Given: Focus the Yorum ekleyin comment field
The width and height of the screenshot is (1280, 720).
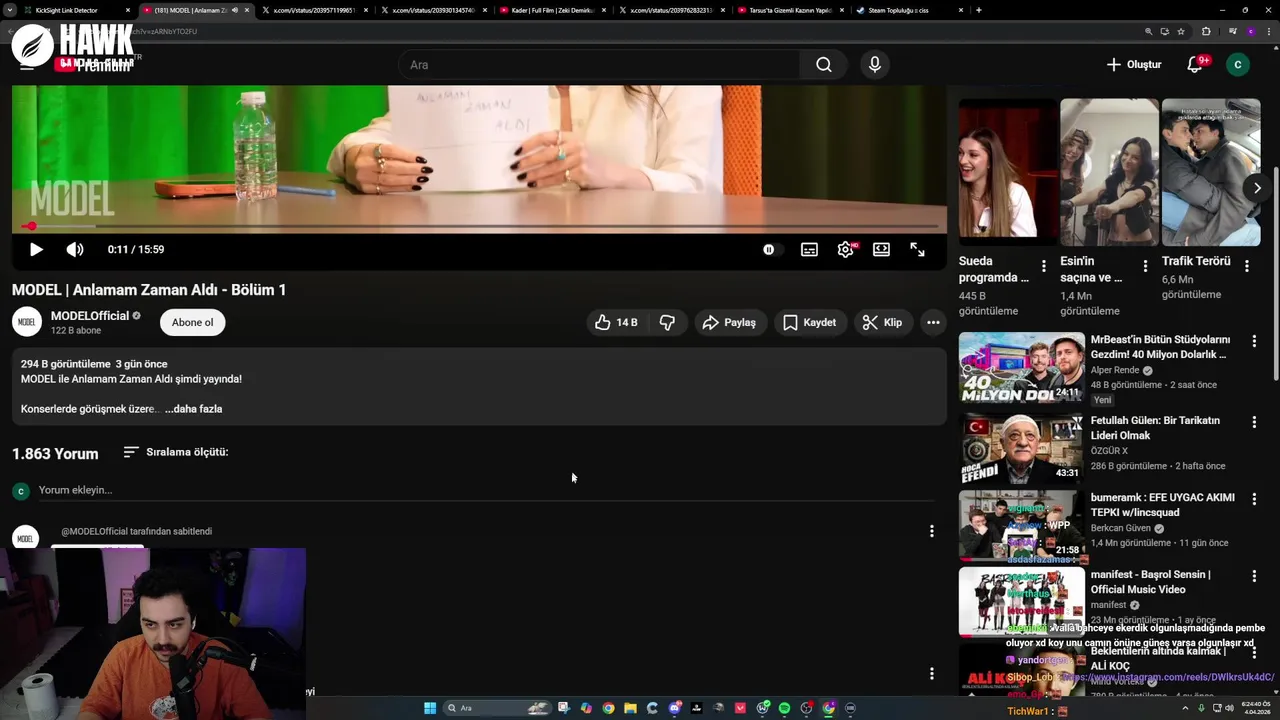Looking at the screenshot, I should (486, 490).
